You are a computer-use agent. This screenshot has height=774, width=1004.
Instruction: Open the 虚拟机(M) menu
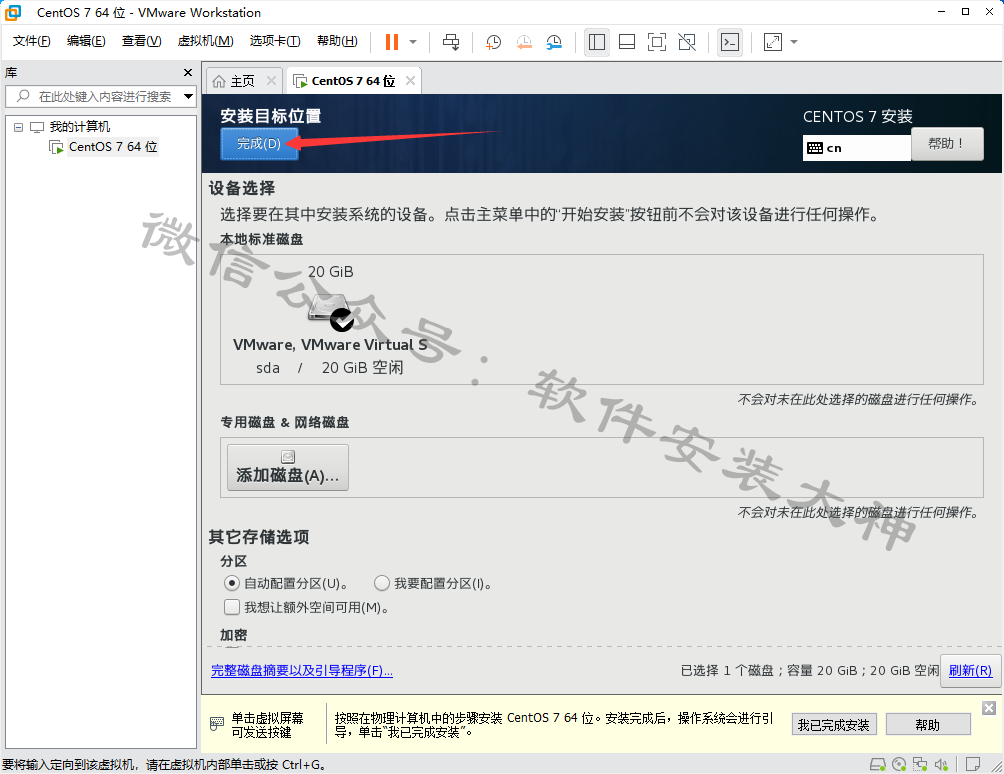pyautogui.click(x=206, y=41)
